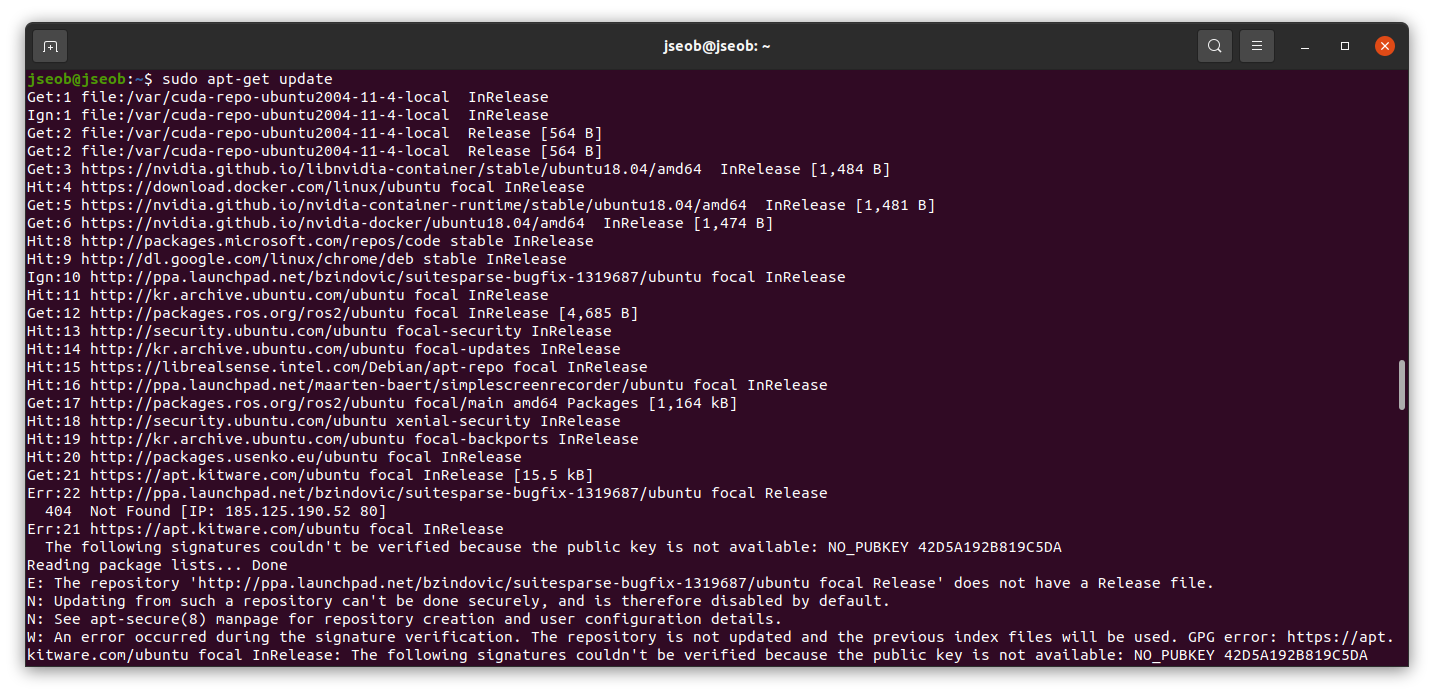Click the E: repository has no Release file line
Viewport: 1434px width, 695px height.
620,583
